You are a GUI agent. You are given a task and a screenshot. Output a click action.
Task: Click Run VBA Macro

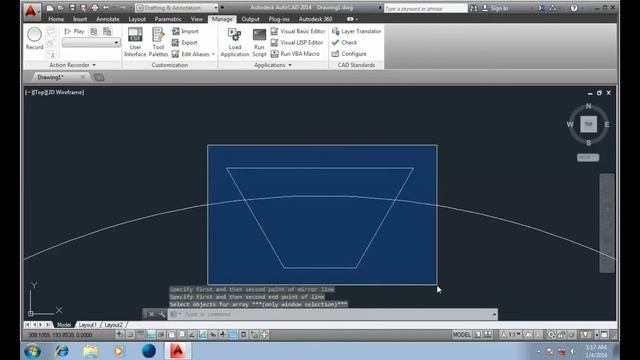pos(296,54)
